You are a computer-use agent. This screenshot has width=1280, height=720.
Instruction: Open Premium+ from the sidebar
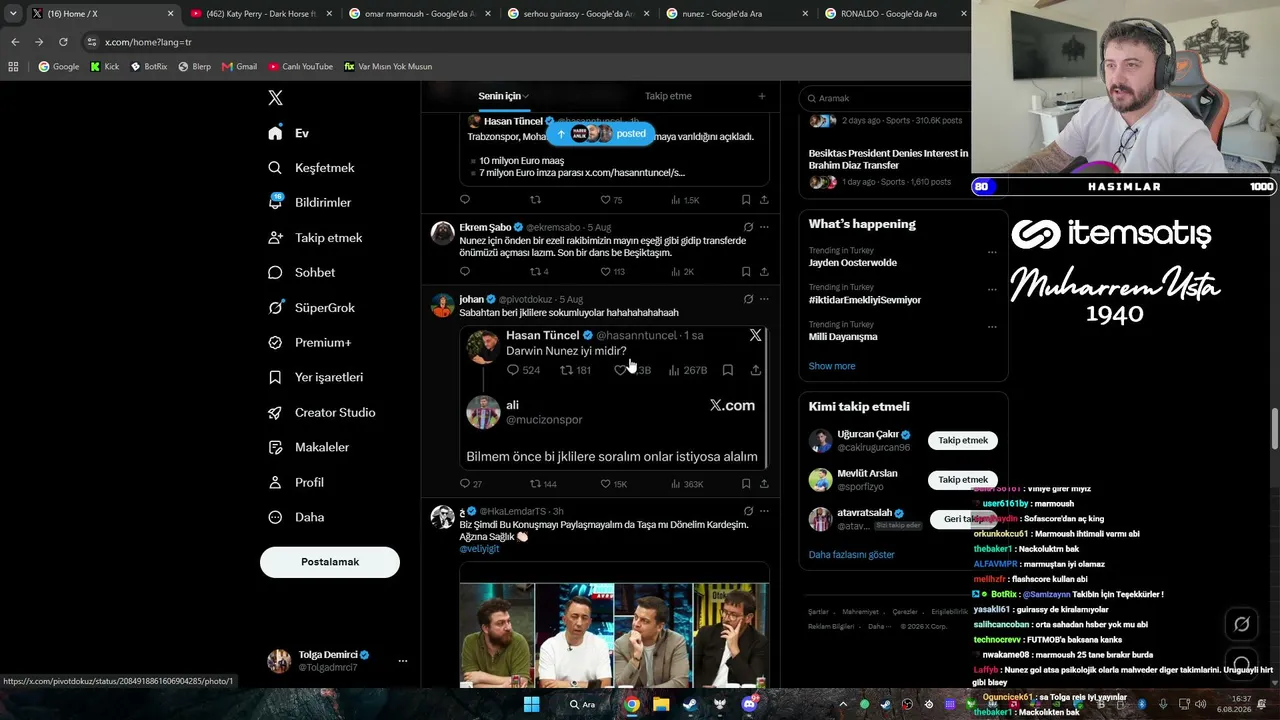[309, 342]
